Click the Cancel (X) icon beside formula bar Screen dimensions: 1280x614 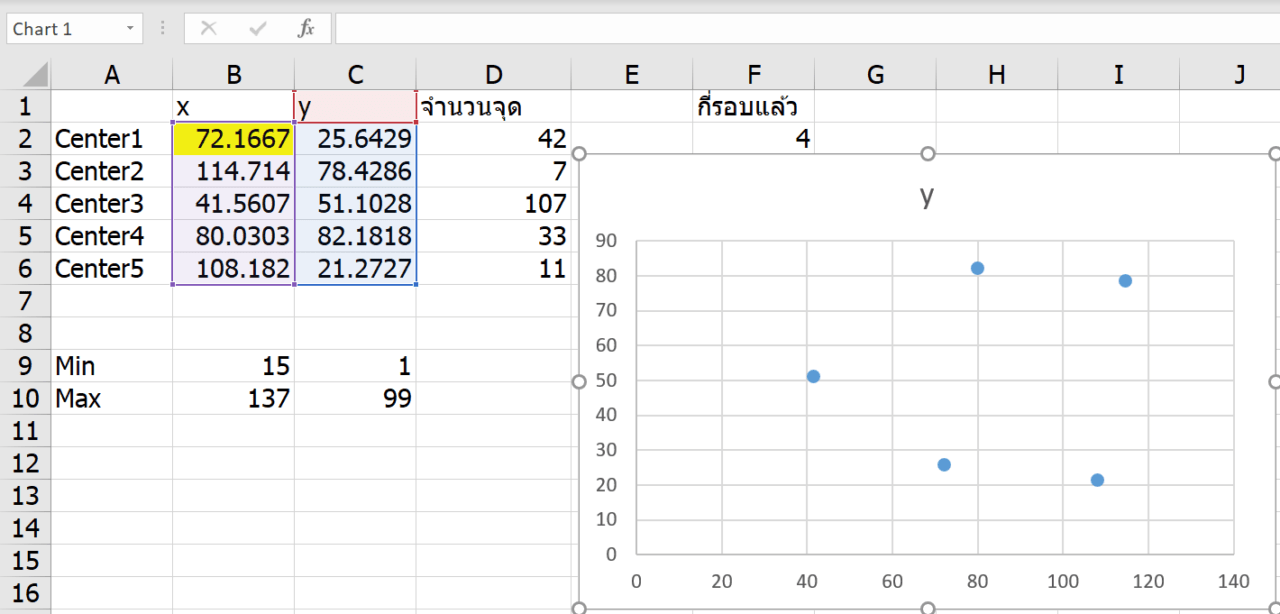210,28
